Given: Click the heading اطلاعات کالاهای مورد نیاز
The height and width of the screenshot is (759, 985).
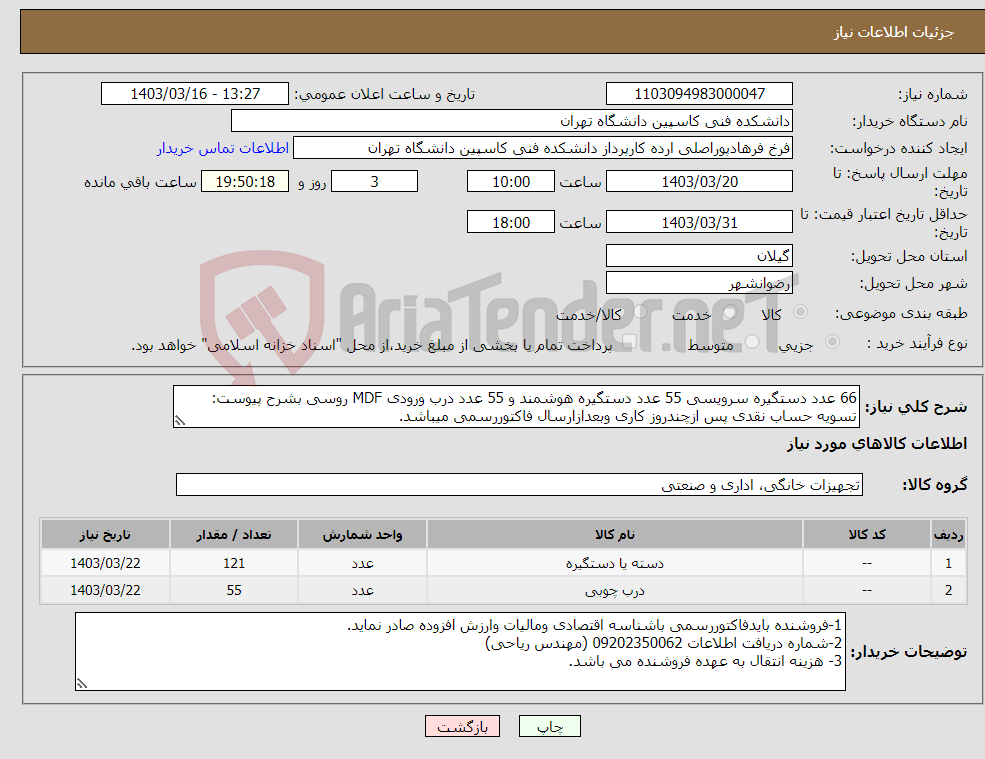Looking at the screenshot, I should tap(877, 444).
